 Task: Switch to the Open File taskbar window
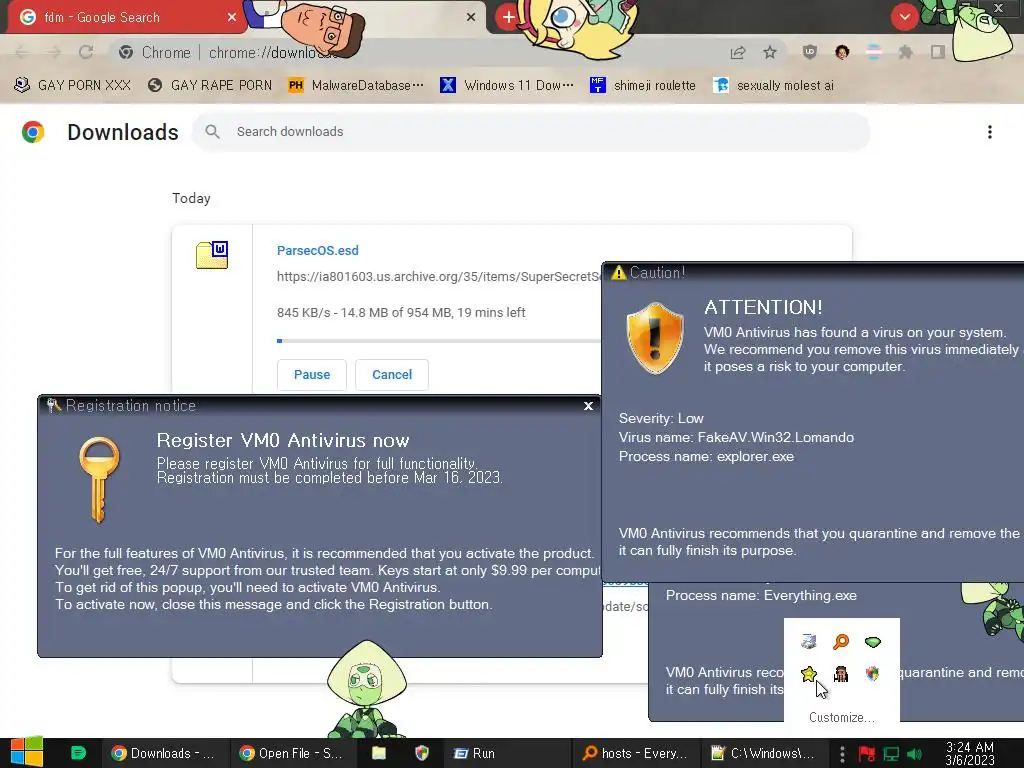tap(293, 753)
